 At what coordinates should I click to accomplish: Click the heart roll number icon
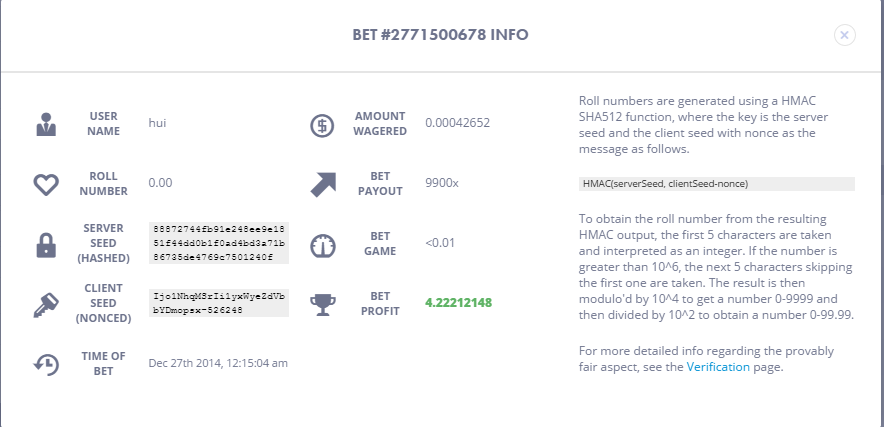46,184
